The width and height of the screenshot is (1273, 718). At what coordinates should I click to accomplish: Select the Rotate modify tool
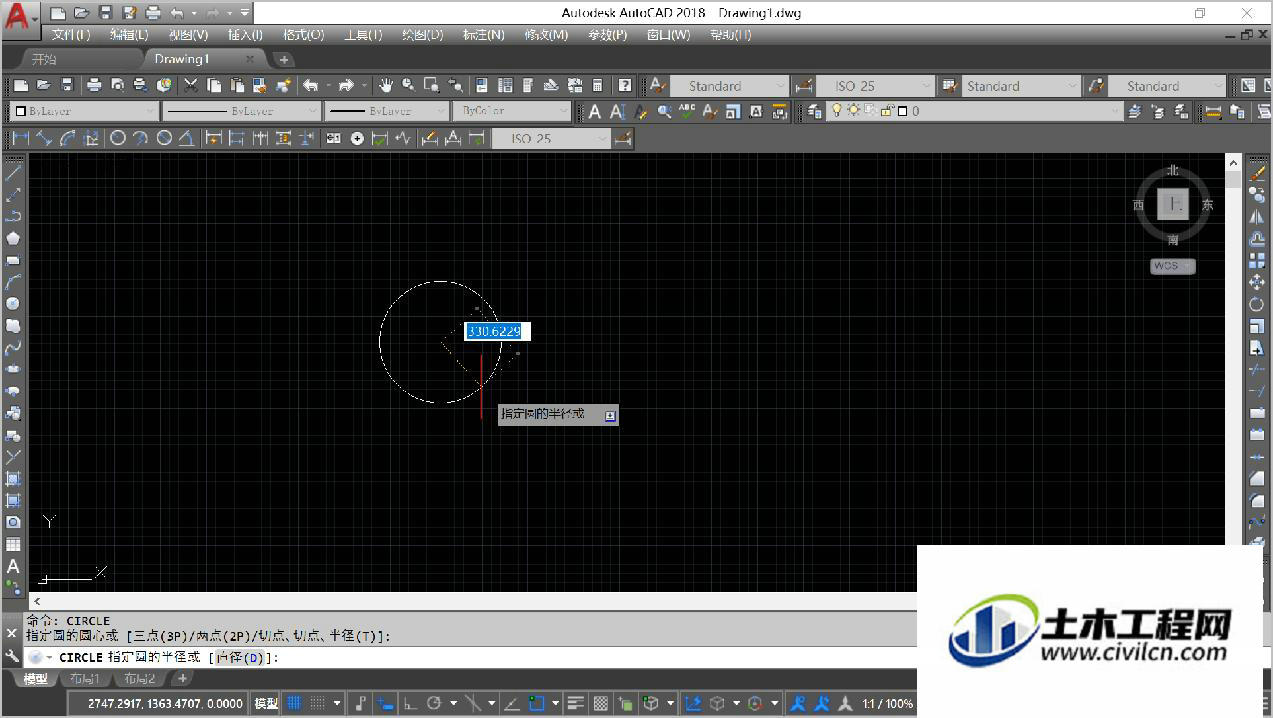pyautogui.click(x=1257, y=304)
